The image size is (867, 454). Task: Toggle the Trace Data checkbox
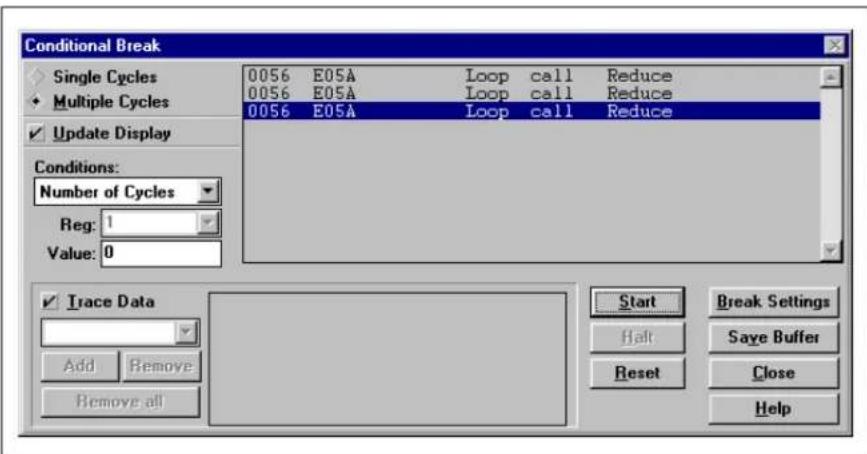click(x=50, y=302)
